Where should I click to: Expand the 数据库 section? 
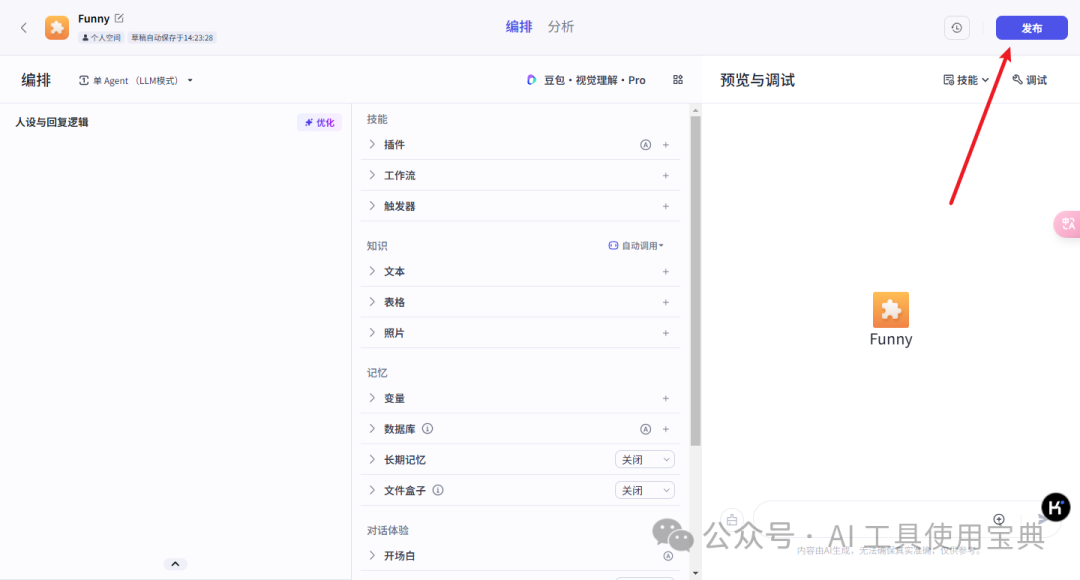tap(372, 428)
